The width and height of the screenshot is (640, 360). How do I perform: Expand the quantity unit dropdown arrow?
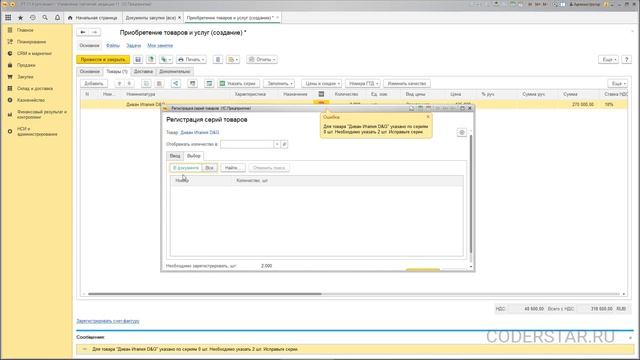pyautogui.click(x=277, y=144)
